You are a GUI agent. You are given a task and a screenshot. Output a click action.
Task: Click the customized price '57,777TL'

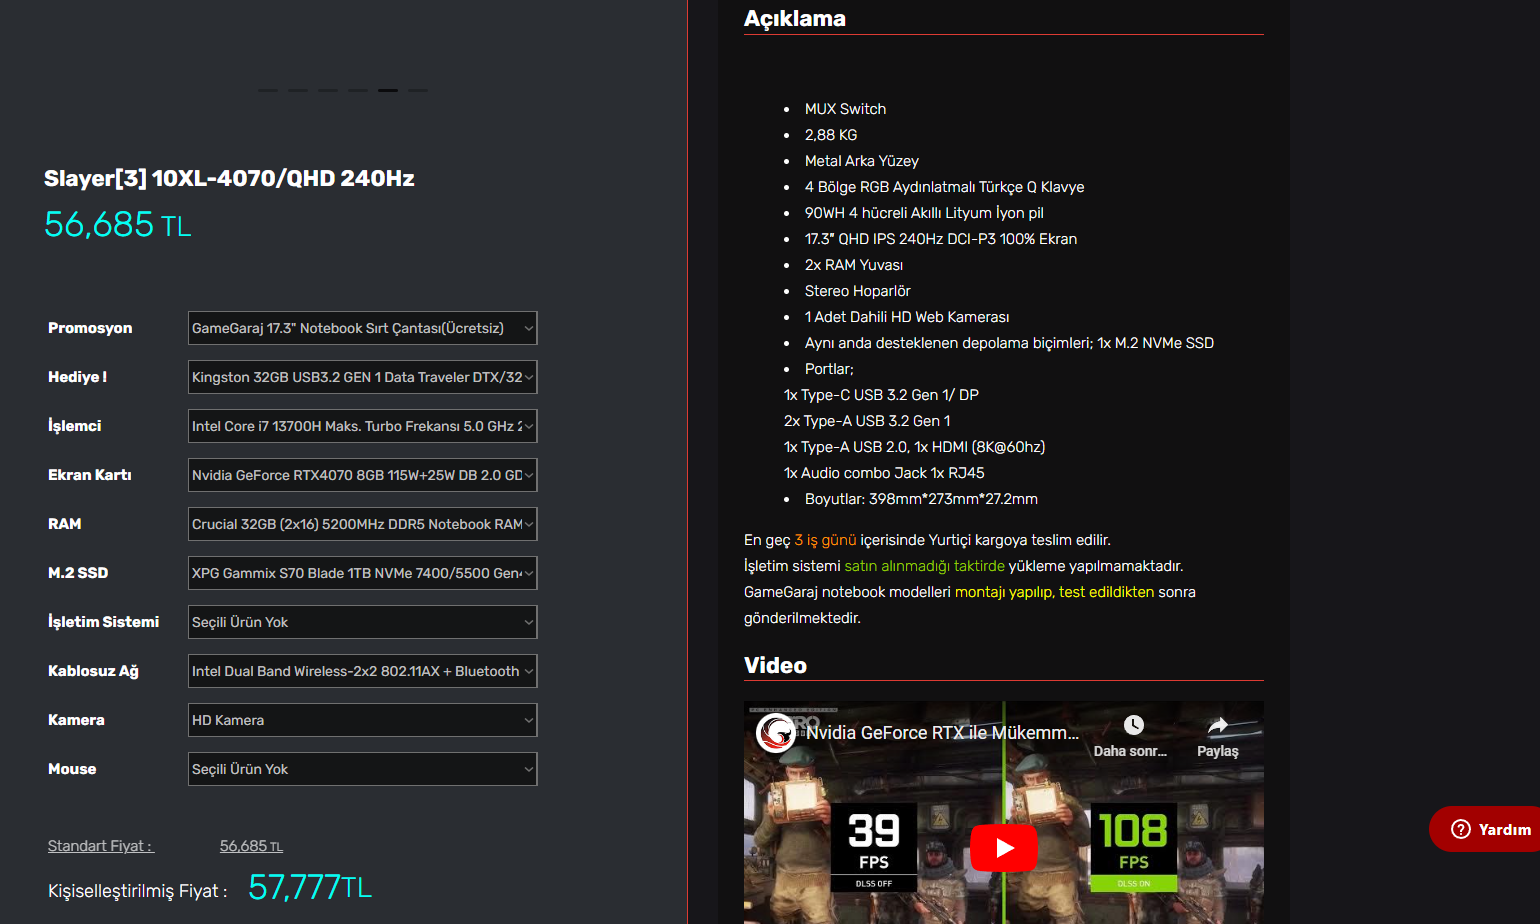(310, 887)
